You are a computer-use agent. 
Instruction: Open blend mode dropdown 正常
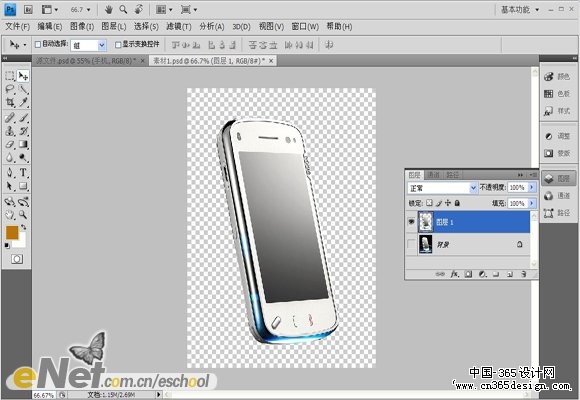tap(442, 188)
